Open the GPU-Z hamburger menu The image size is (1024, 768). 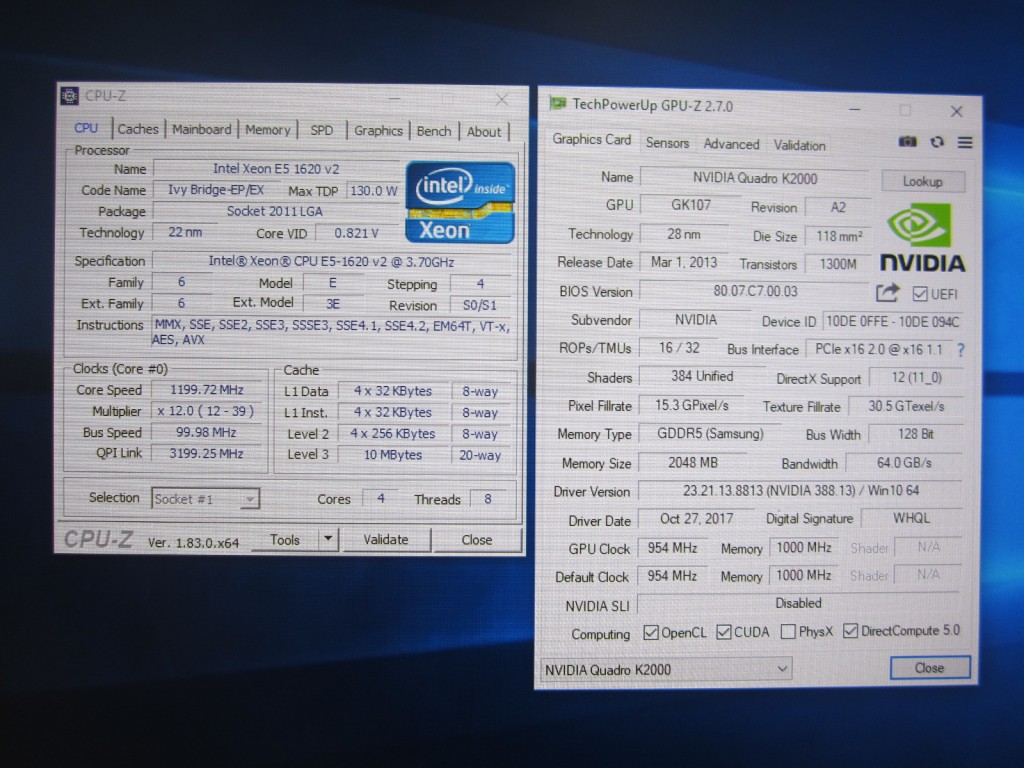(965, 143)
